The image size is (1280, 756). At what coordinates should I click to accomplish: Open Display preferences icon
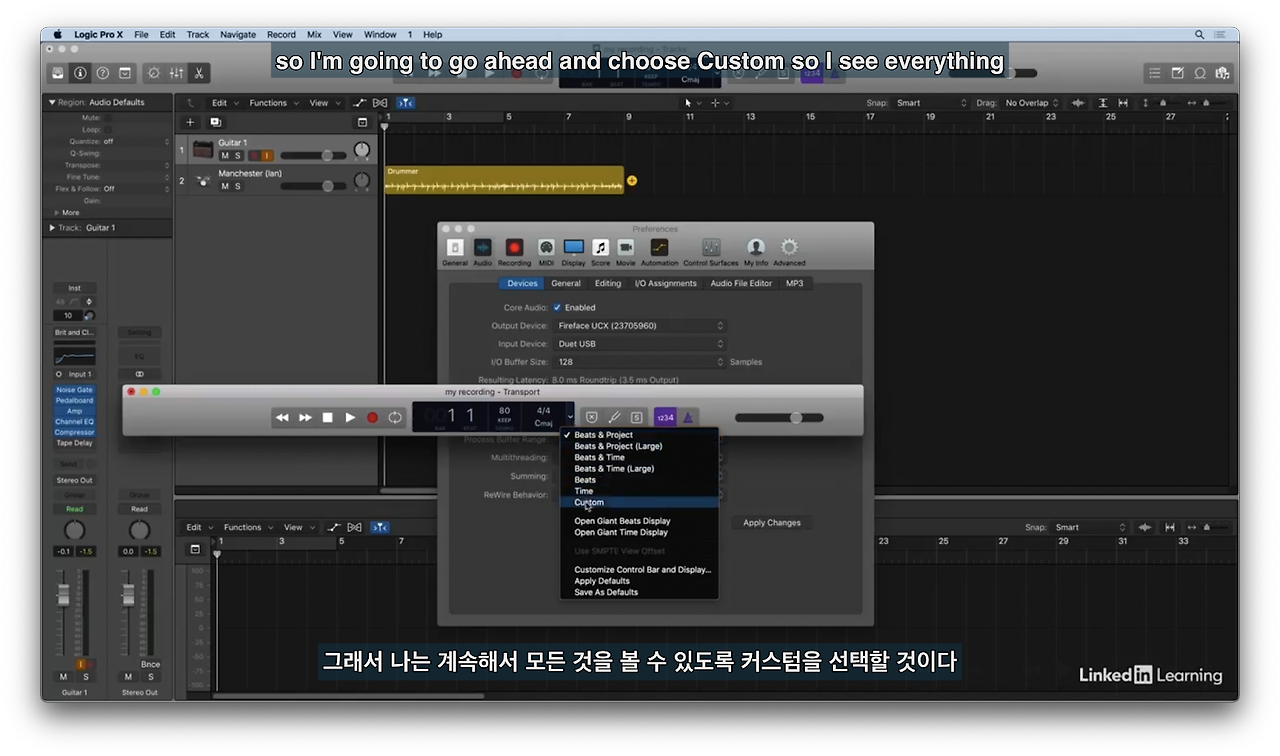pos(573,252)
